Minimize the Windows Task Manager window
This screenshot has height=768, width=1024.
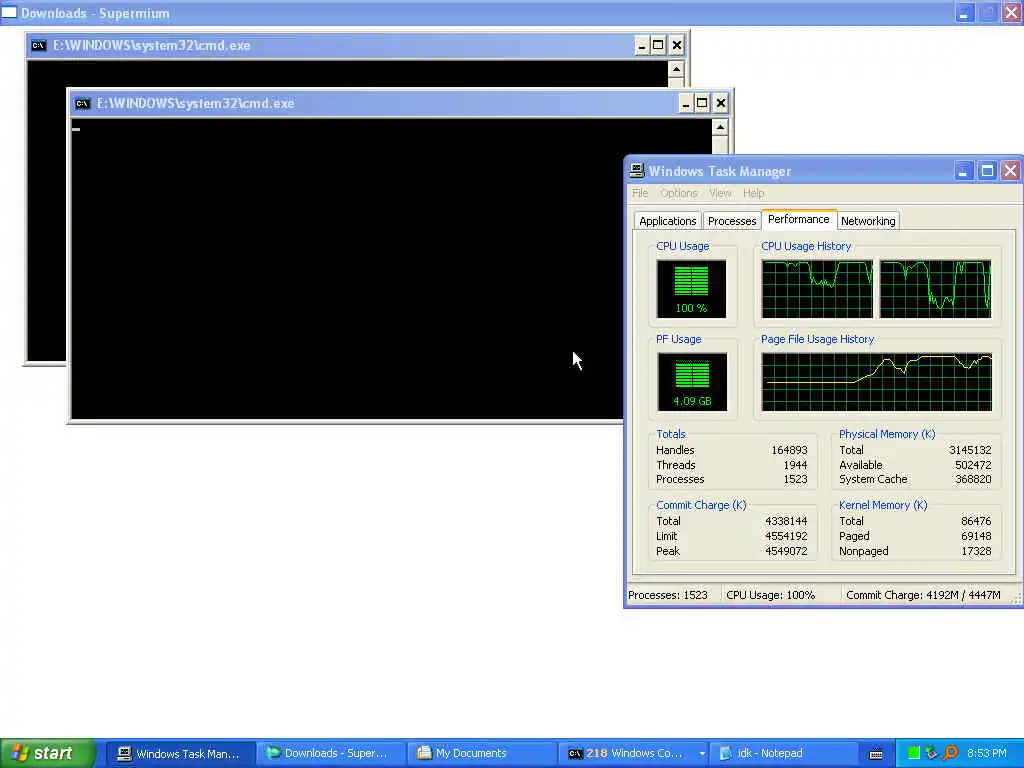point(963,171)
